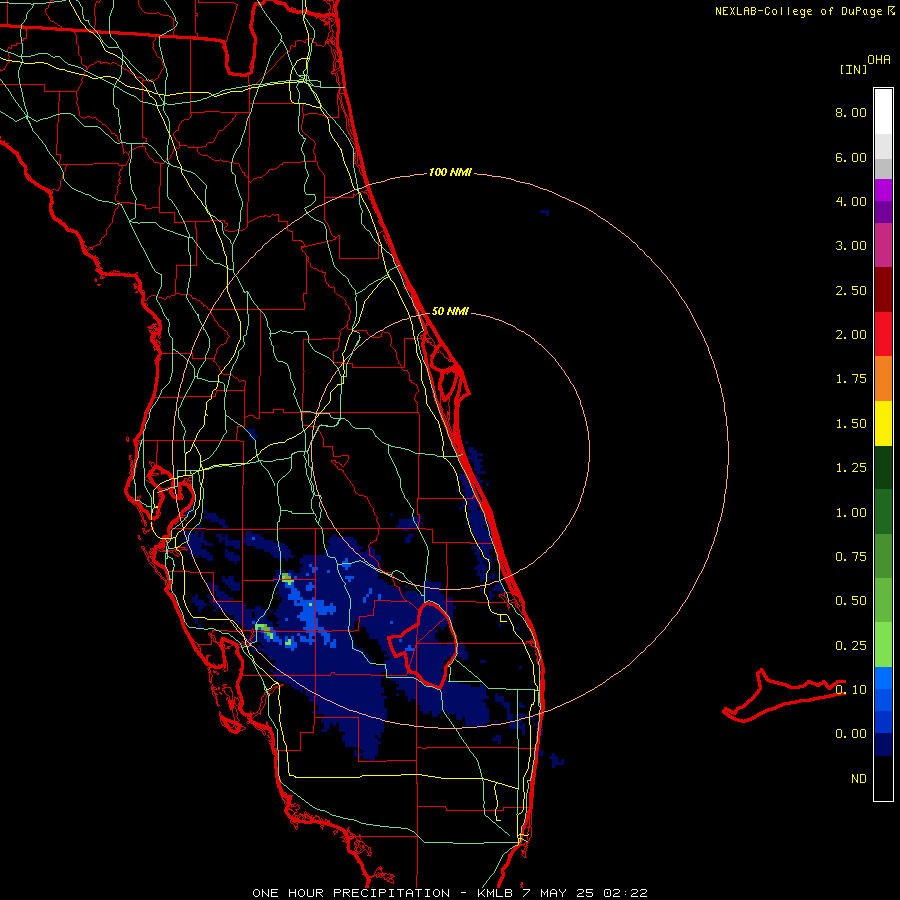Click the navy blue legend band

pos(883,744)
